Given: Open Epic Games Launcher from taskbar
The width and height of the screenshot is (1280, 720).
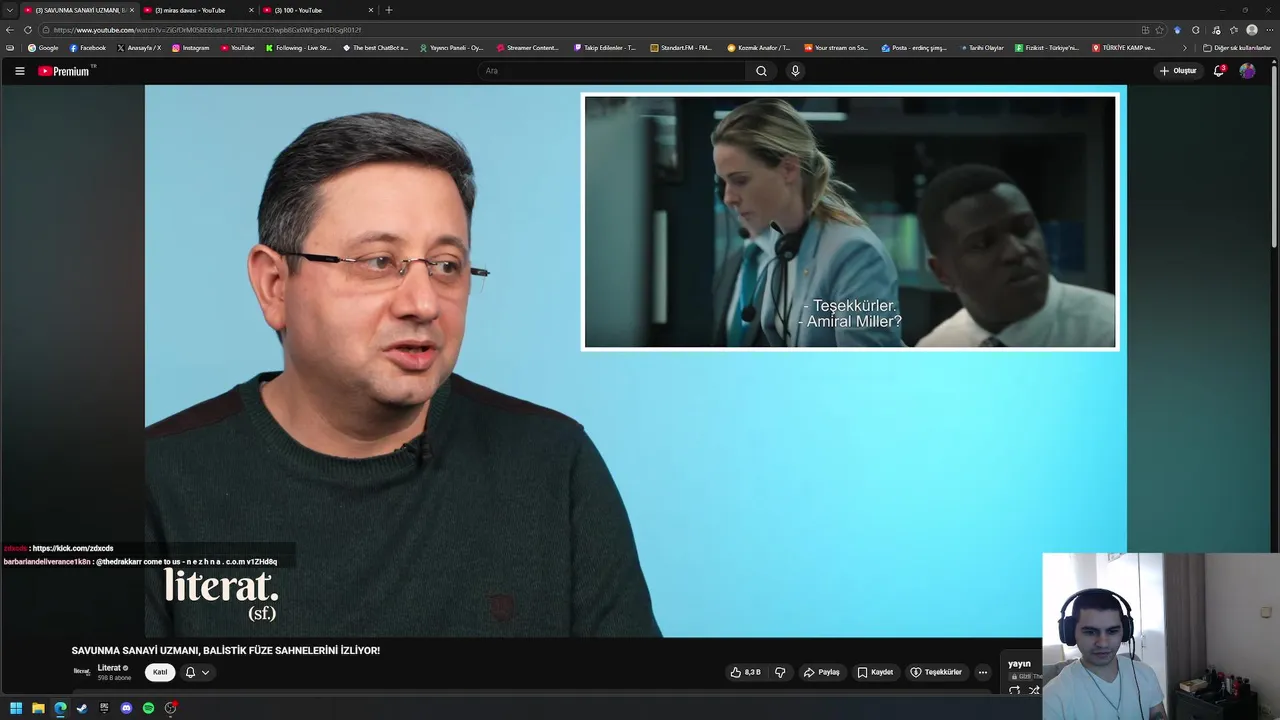Looking at the screenshot, I should coord(104,708).
